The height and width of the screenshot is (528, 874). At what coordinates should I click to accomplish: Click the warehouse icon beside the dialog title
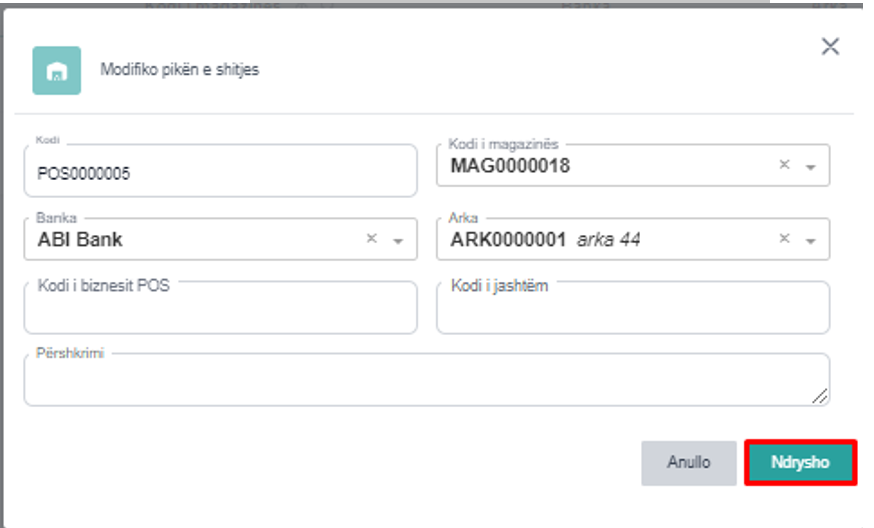point(56,70)
